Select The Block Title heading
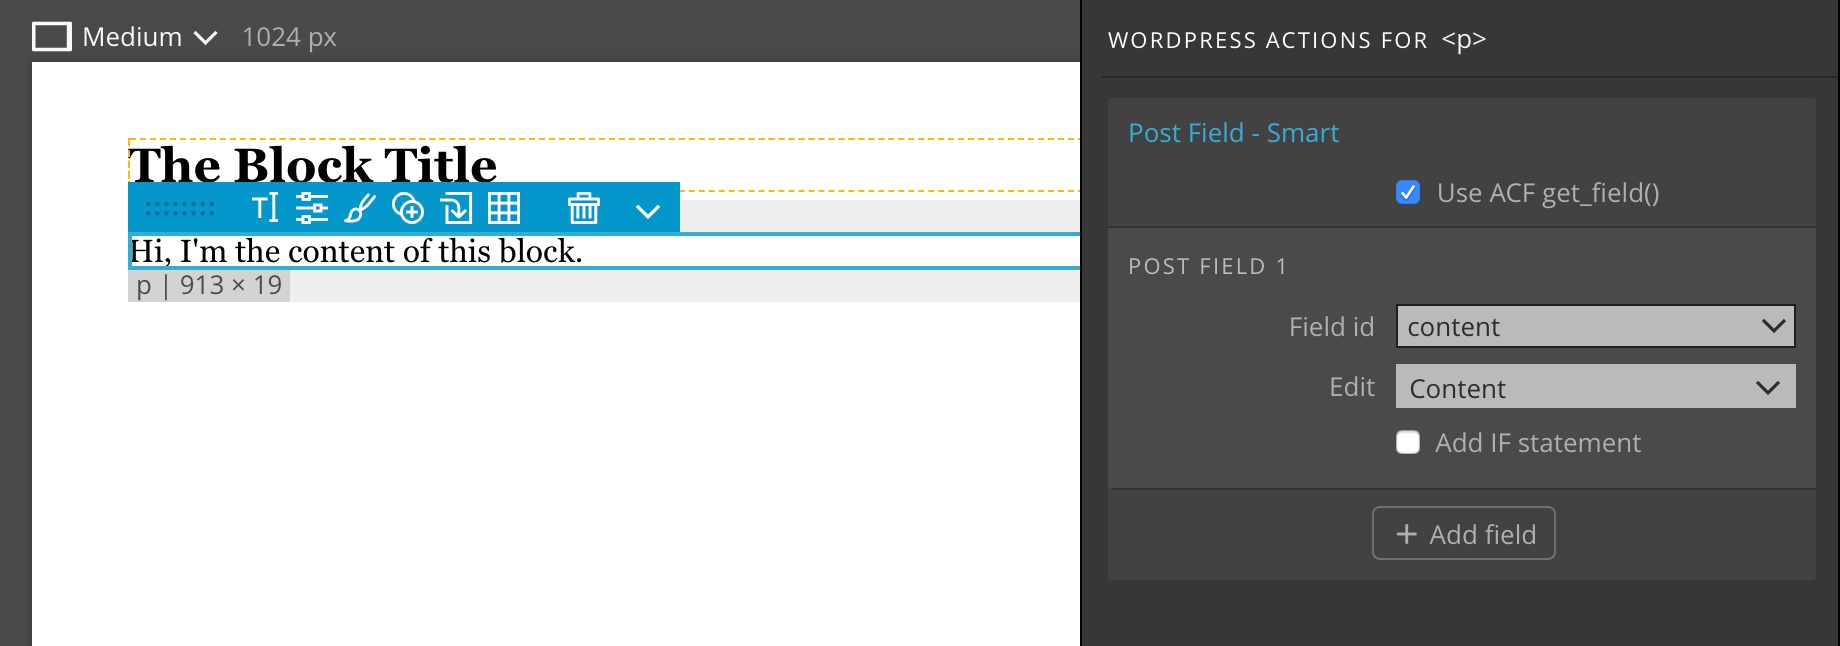Image resolution: width=1840 pixels, height=646 pixels. (313, 164)
